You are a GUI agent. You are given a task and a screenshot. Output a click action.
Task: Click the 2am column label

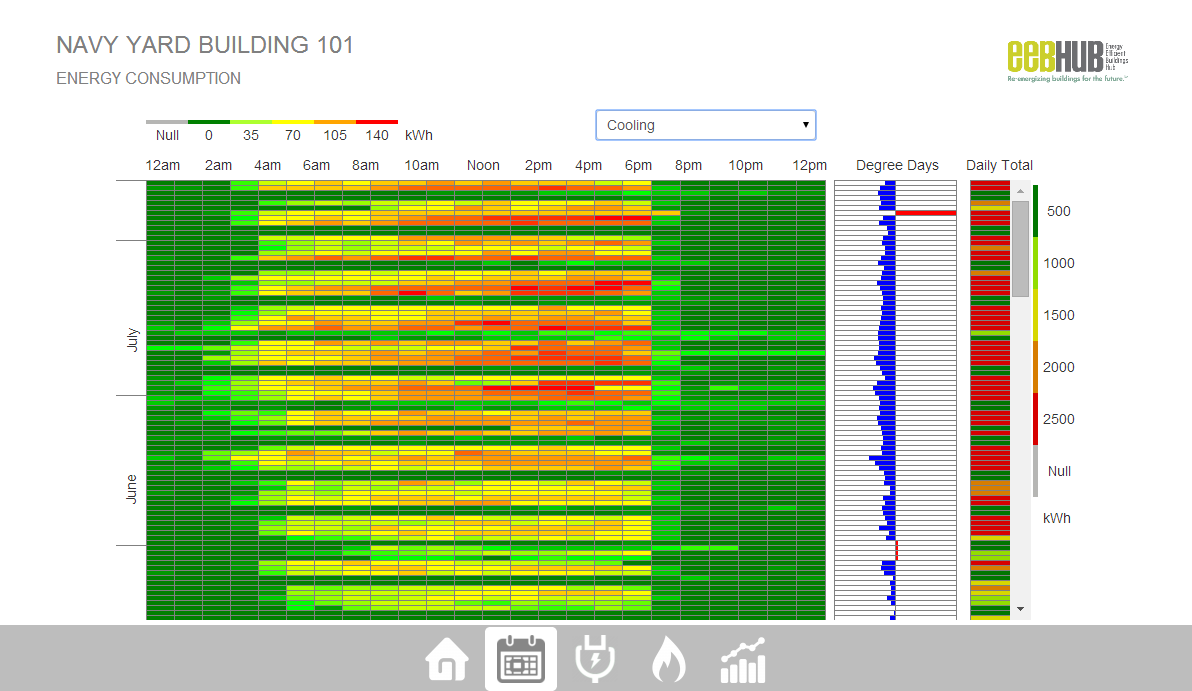[x=218, y=165]
